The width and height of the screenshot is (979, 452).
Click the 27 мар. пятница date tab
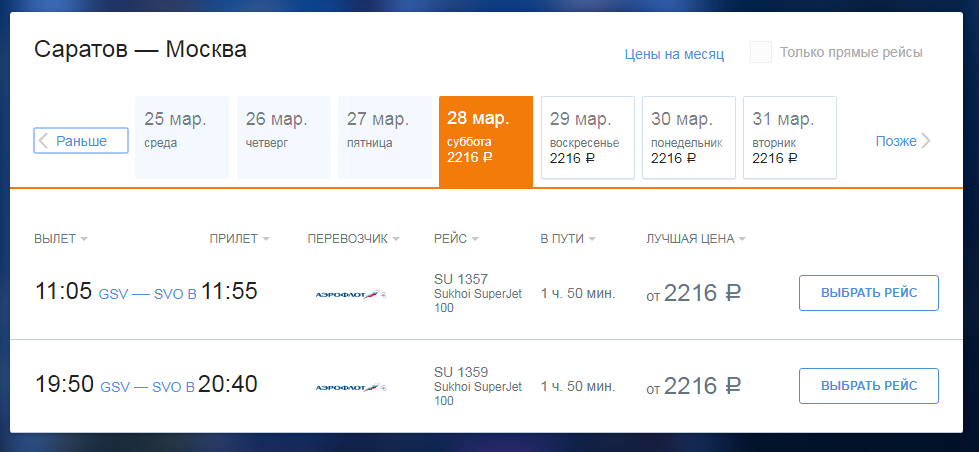pos(385,137)
